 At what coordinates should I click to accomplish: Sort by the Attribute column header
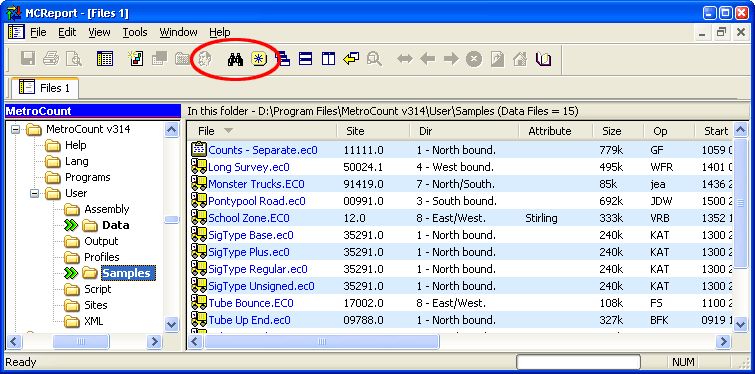(x=556, y=131)
